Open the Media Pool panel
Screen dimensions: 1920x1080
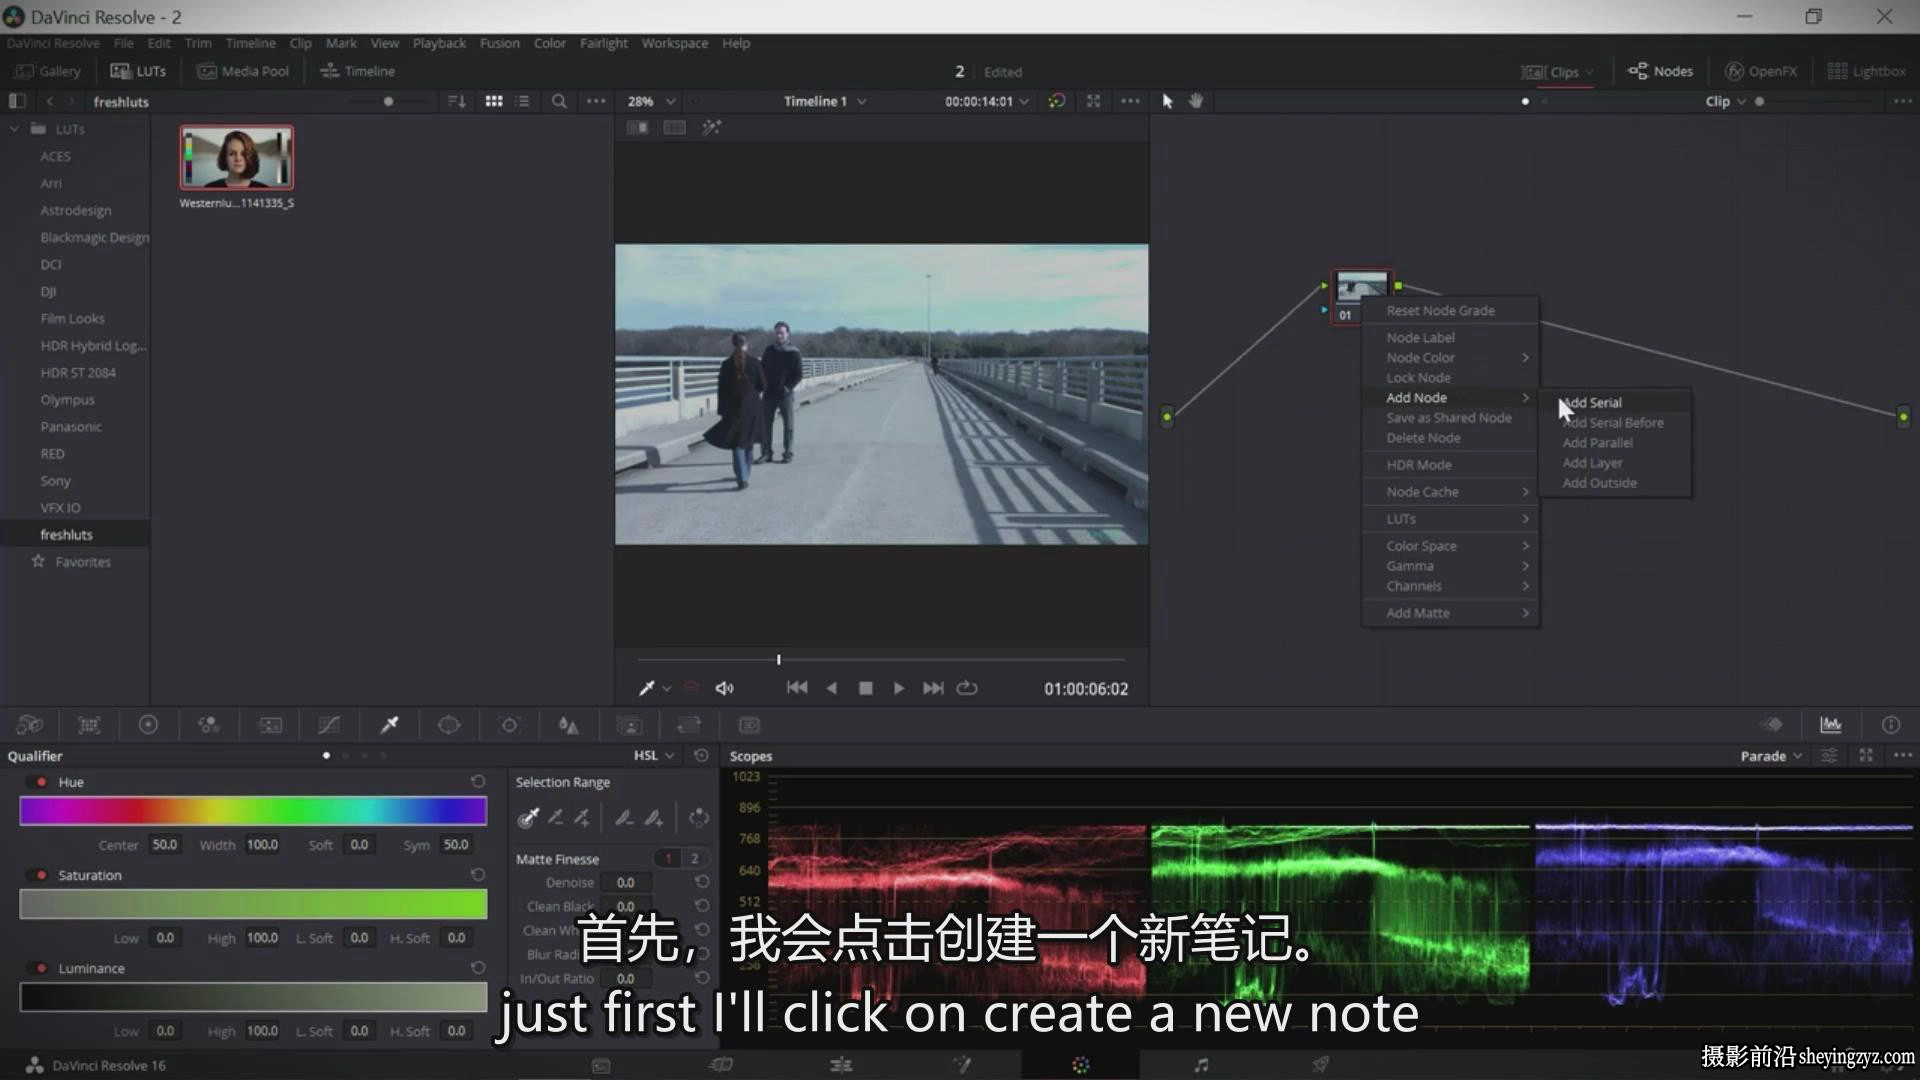pos(243,71)
